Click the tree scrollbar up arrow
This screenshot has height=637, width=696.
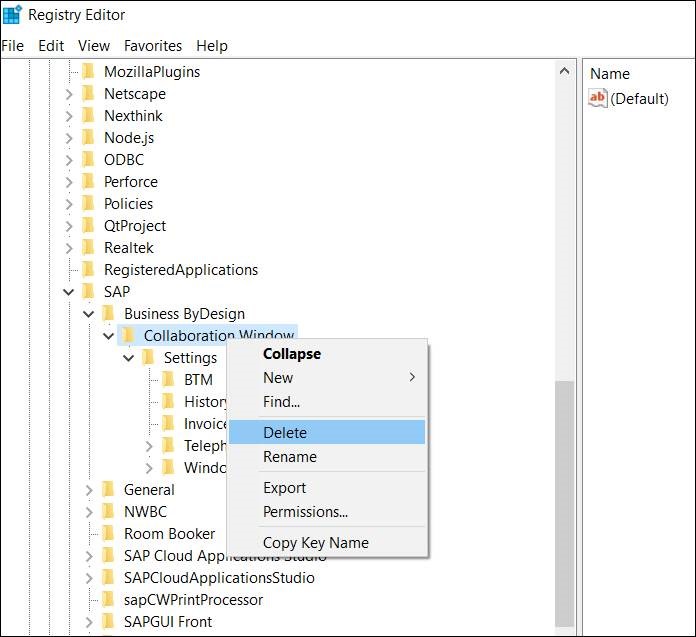pyautogui.click(x=565, y=71)
